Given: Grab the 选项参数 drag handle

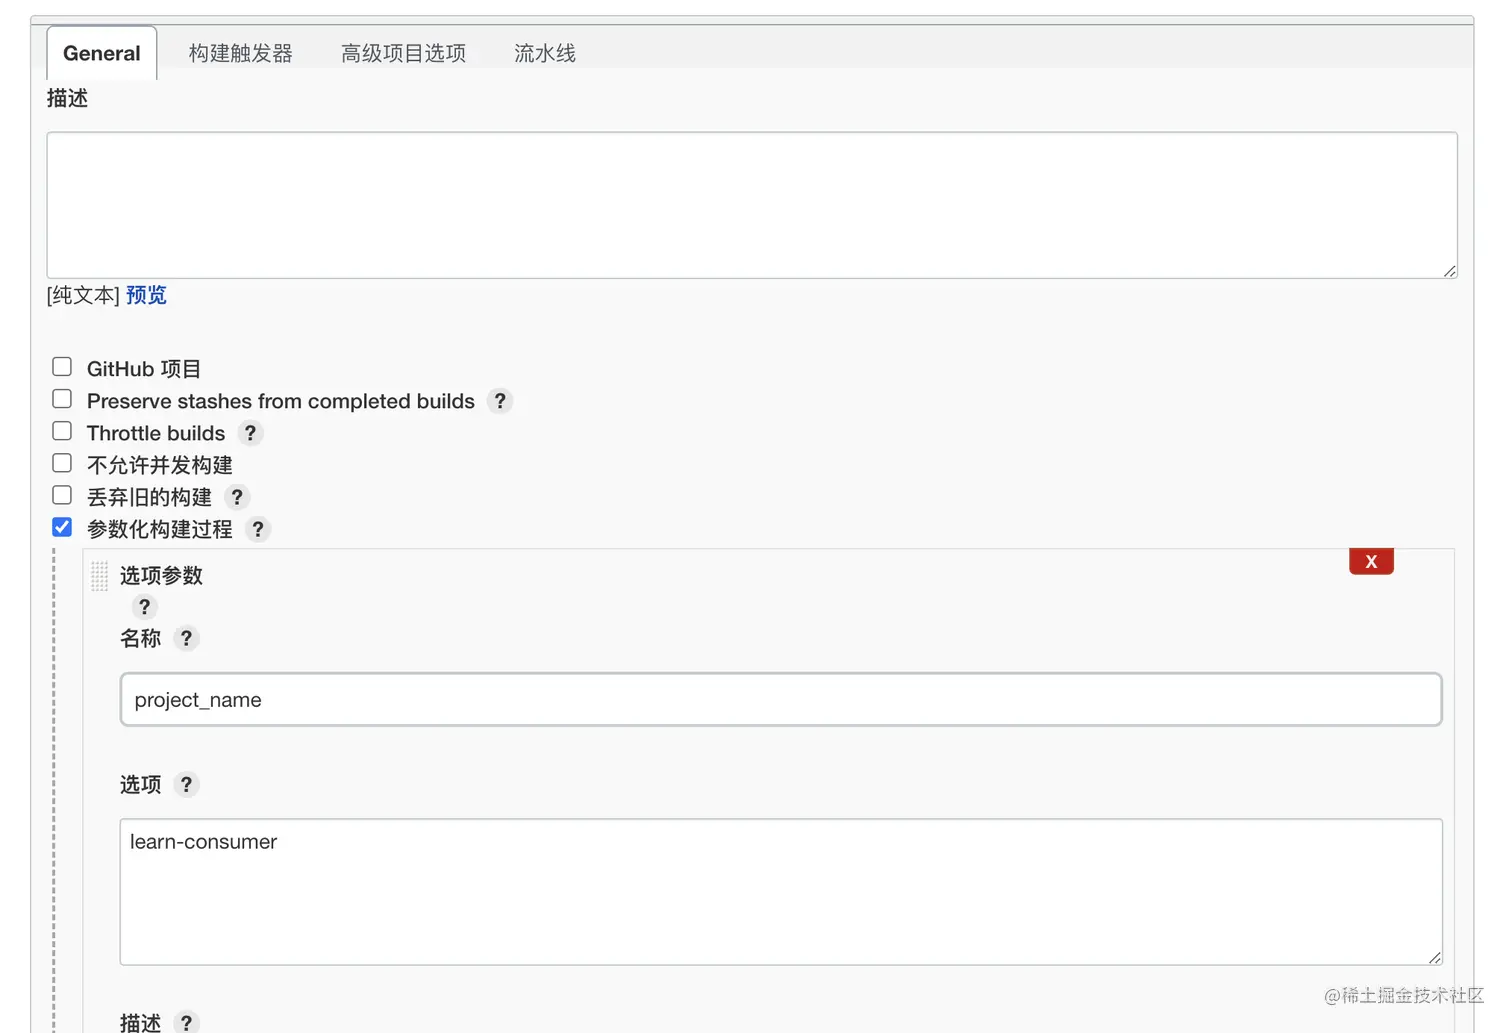Looking at the screenshot, I should pos(99,576).
